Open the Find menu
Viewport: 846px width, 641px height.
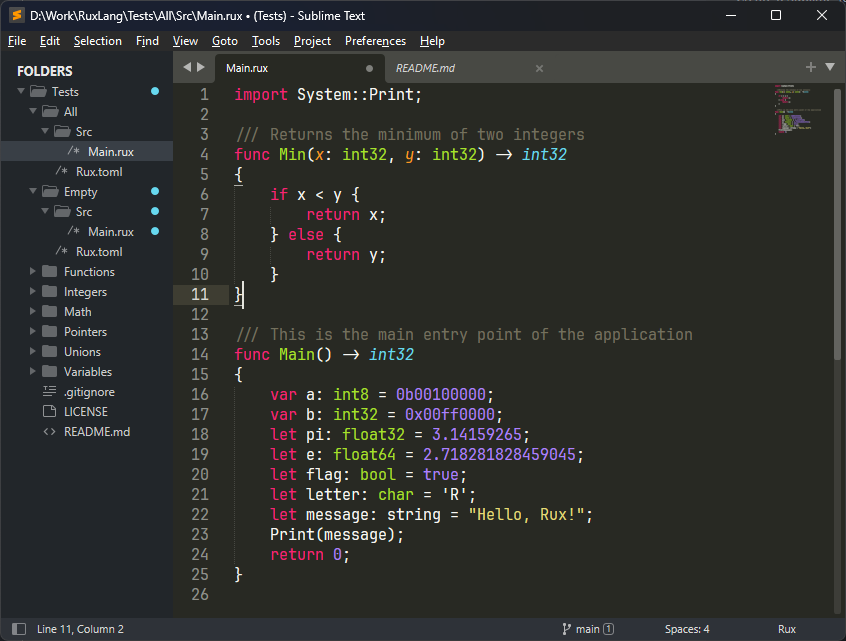click(147, 41)
